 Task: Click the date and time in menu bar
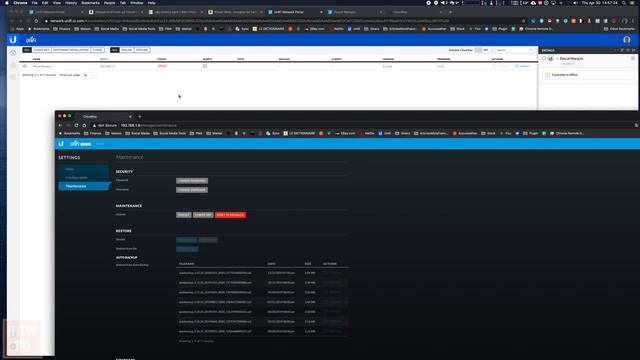(x=600, y=3)
